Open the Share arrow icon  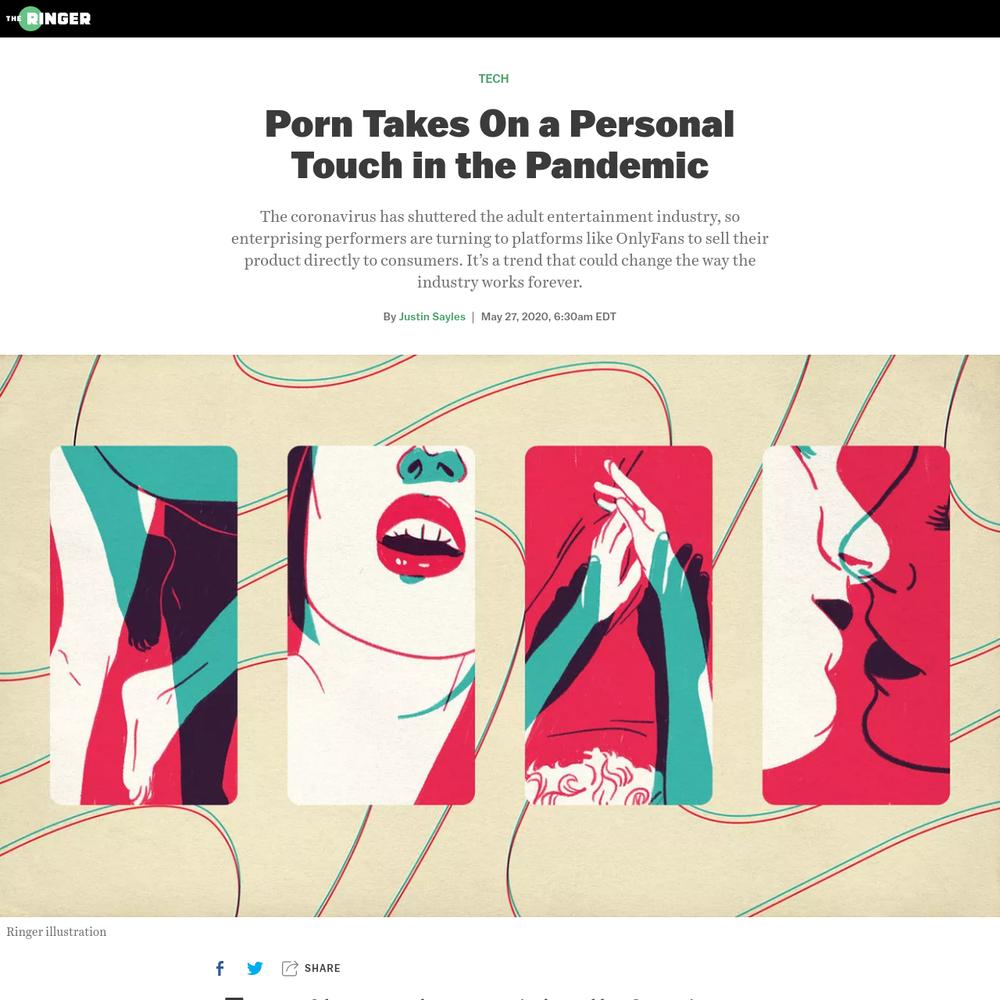click(x=290, y=968)
